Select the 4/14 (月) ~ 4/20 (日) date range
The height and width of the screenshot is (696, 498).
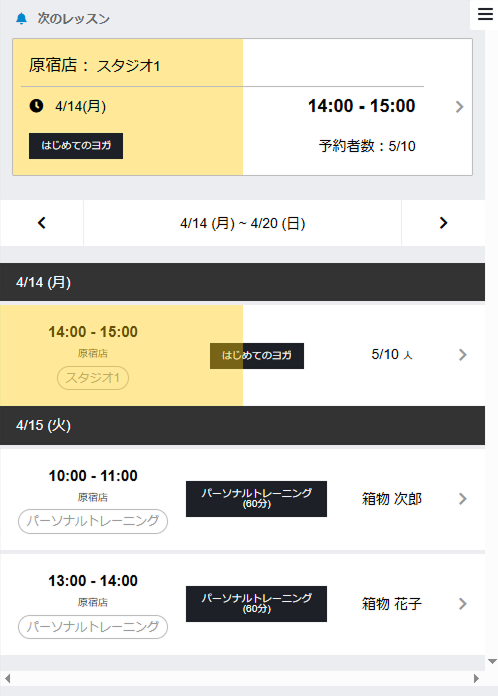[242, 223]
